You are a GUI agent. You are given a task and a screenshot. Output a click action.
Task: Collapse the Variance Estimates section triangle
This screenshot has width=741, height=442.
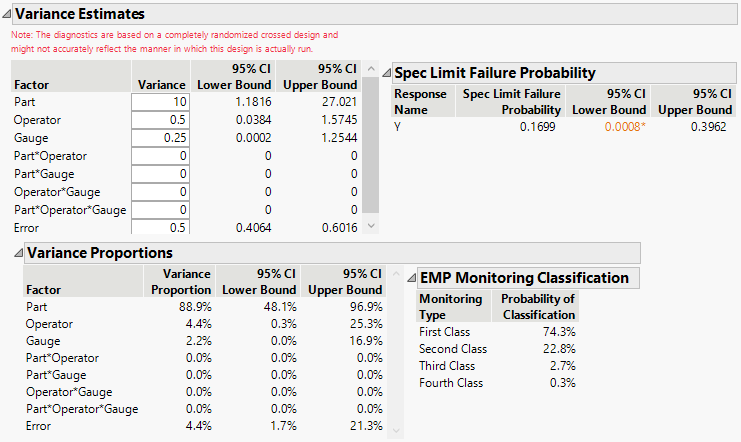click(7, 15)
